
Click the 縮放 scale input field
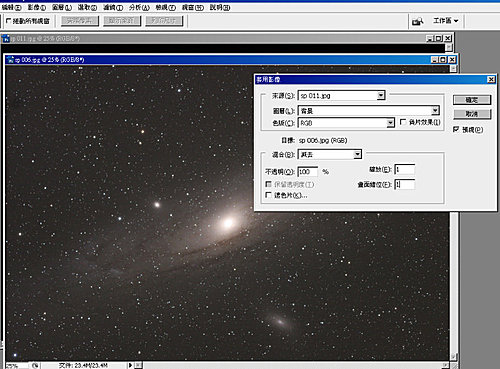(x=404, y=169)
